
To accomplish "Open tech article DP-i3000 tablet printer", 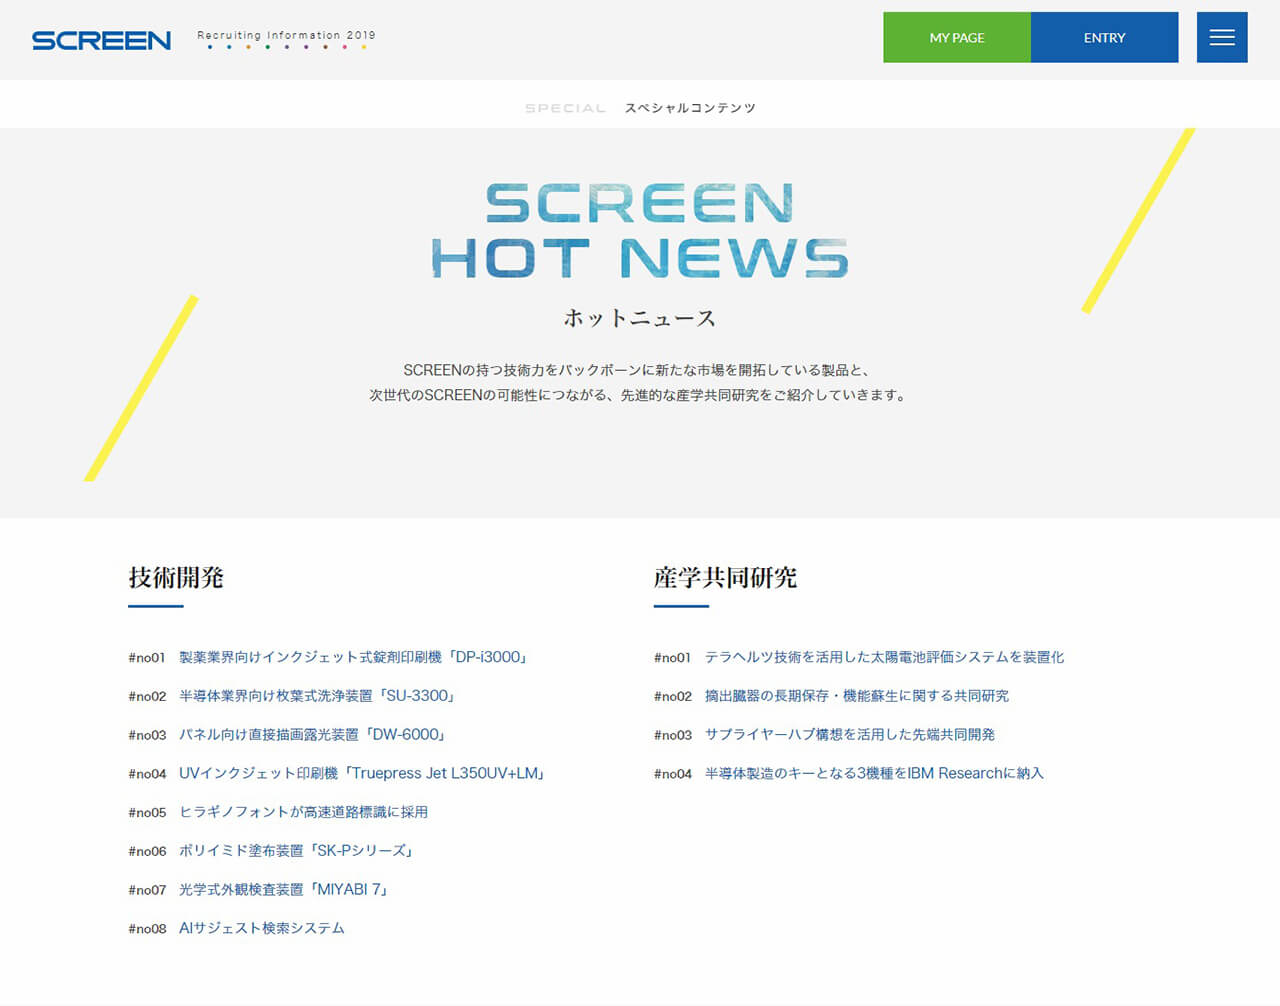I will (x=353, y=657).
